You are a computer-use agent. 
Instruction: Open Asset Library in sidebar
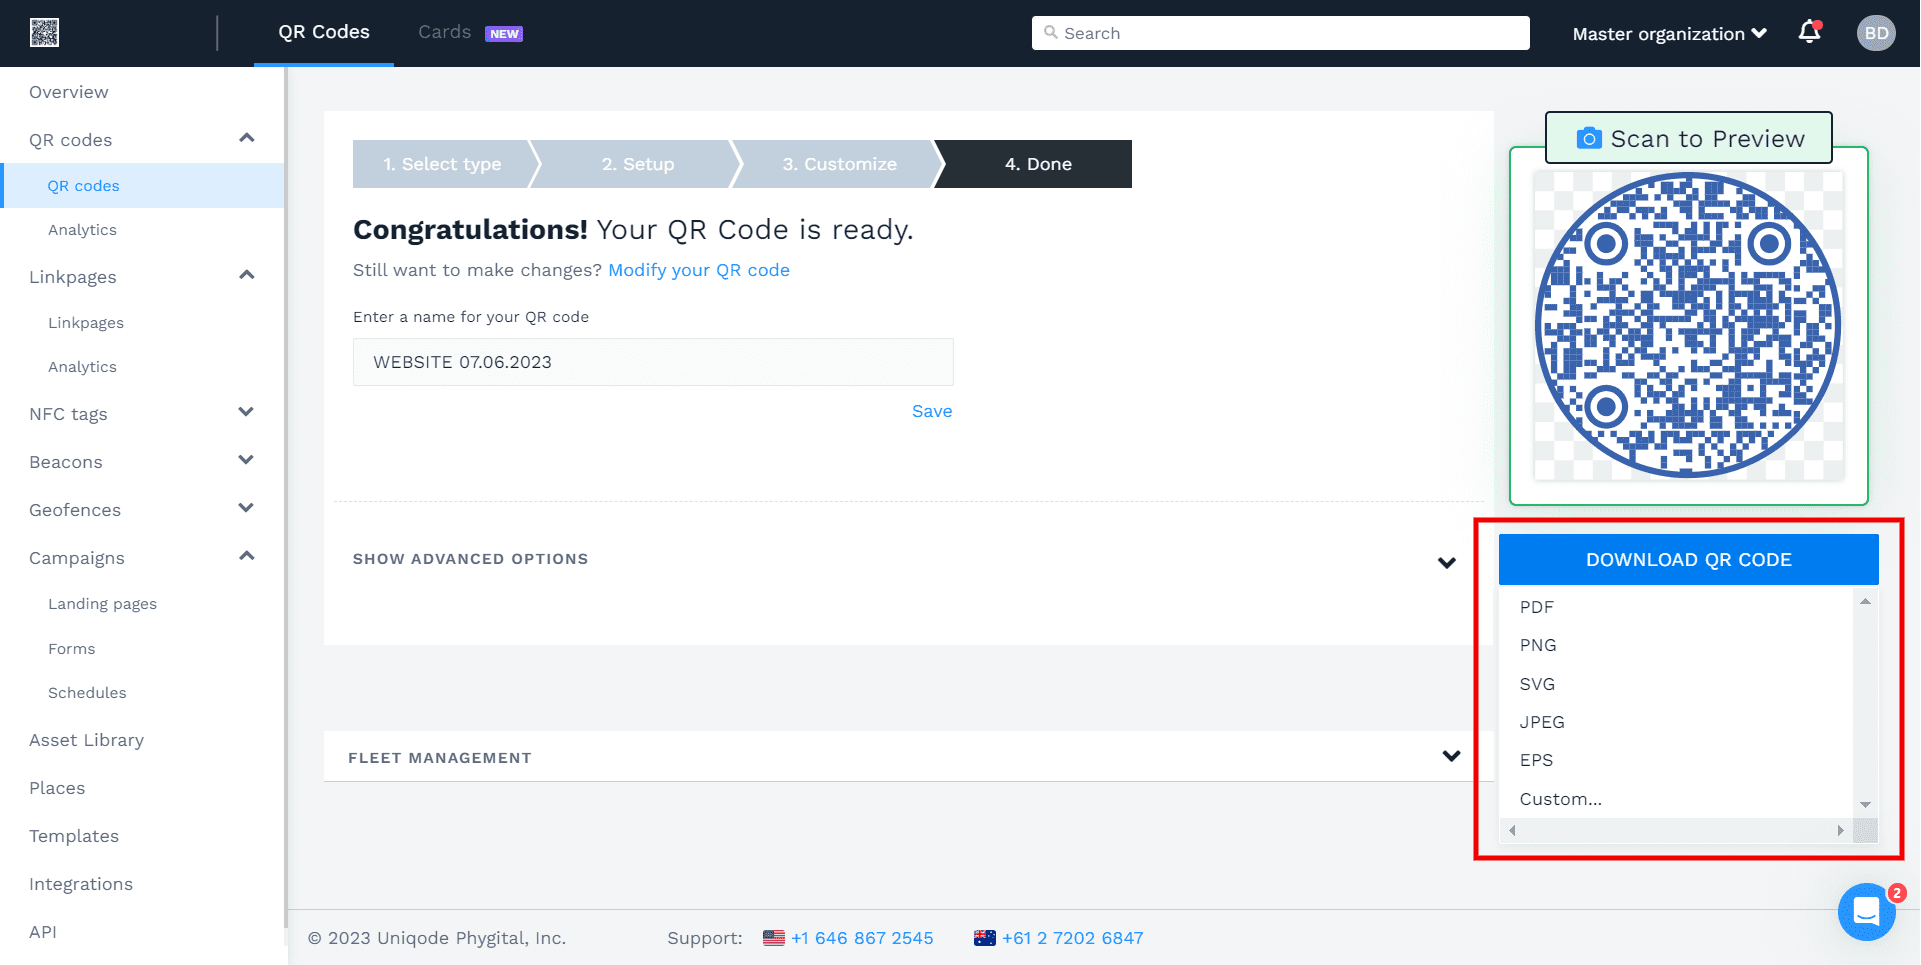coord(86,740)
